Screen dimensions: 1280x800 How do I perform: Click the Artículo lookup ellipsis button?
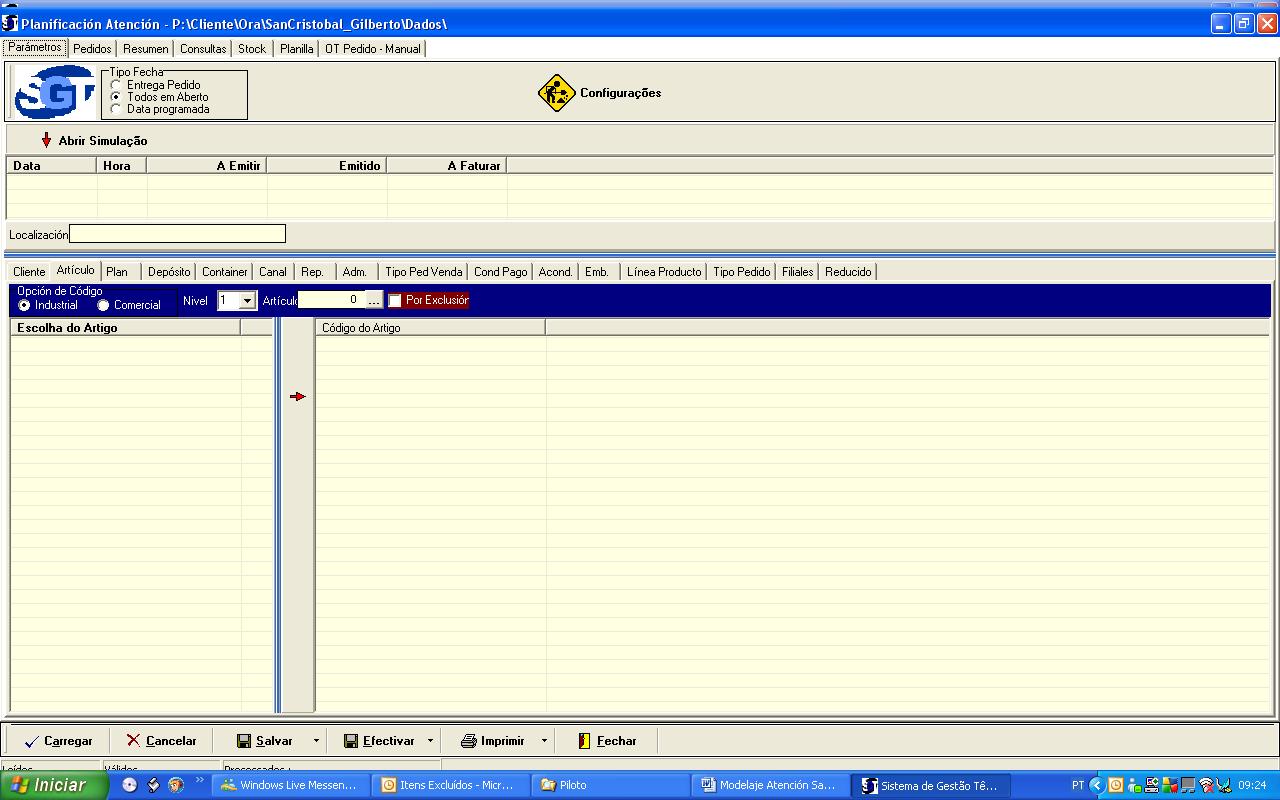click(x=373, y=300)
